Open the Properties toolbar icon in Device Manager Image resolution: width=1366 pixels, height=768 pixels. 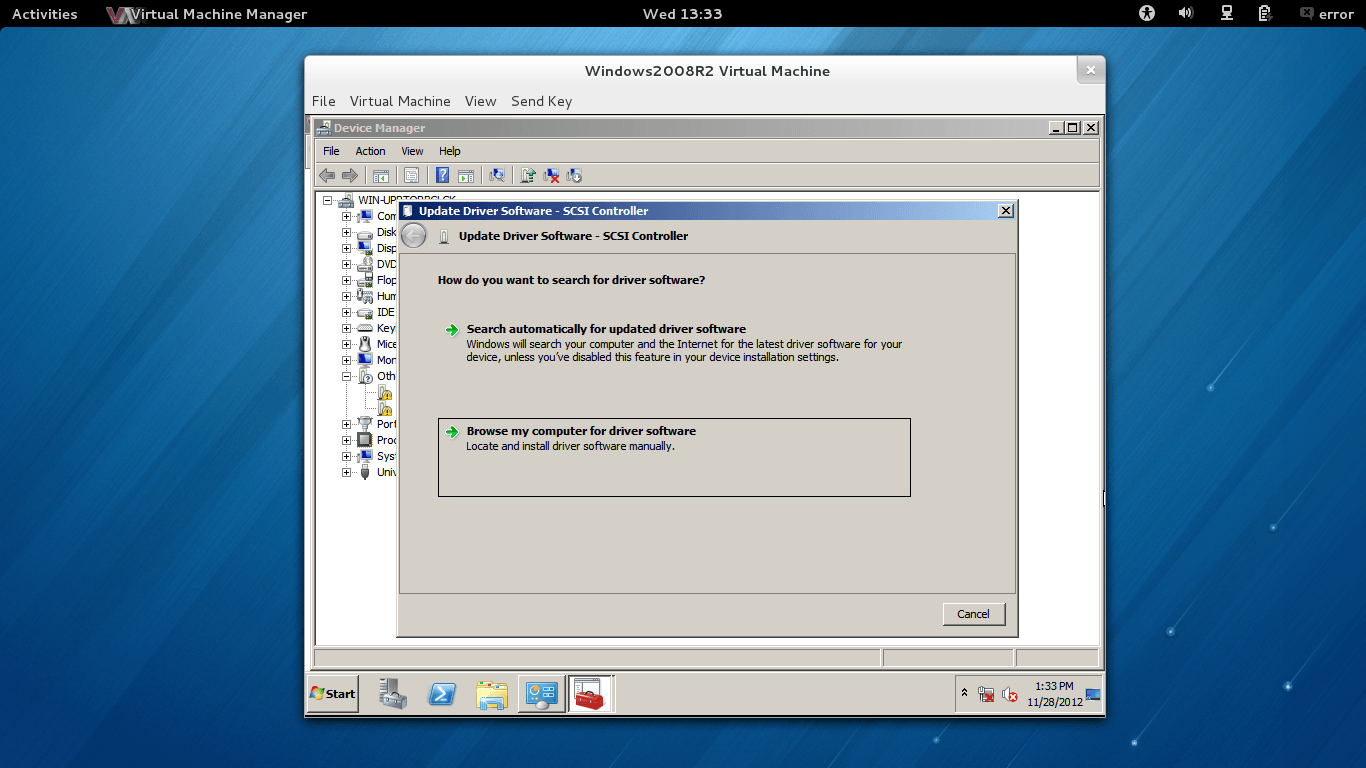click(411, 176)
